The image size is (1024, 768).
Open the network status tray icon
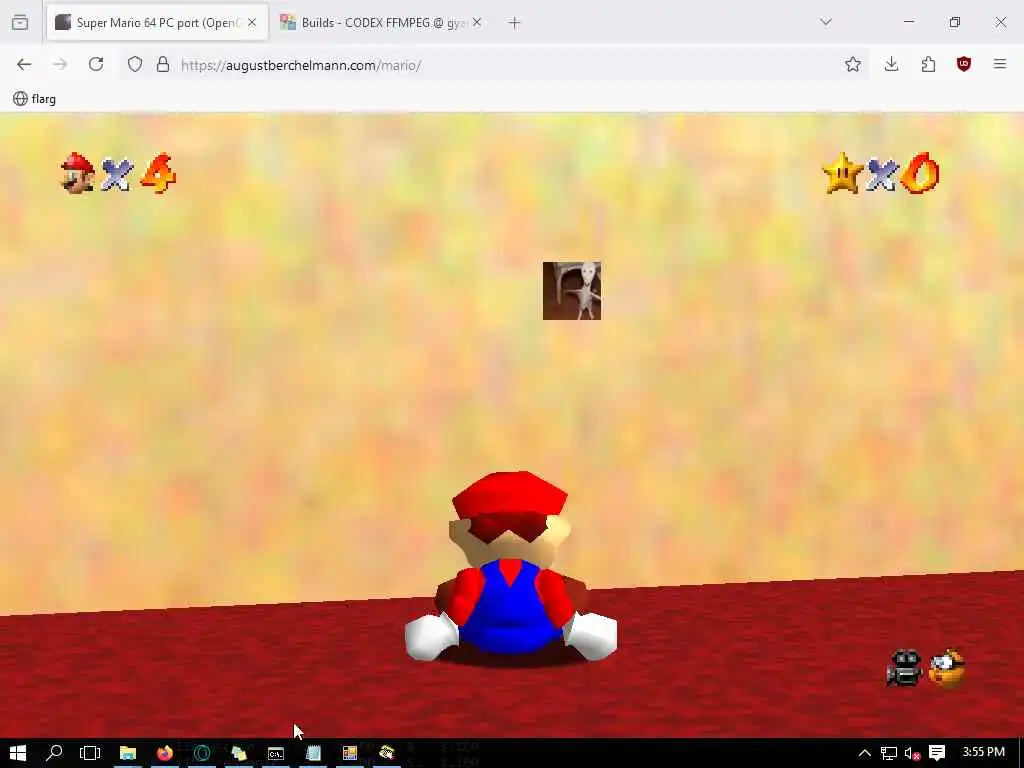(x=888, y=753)
